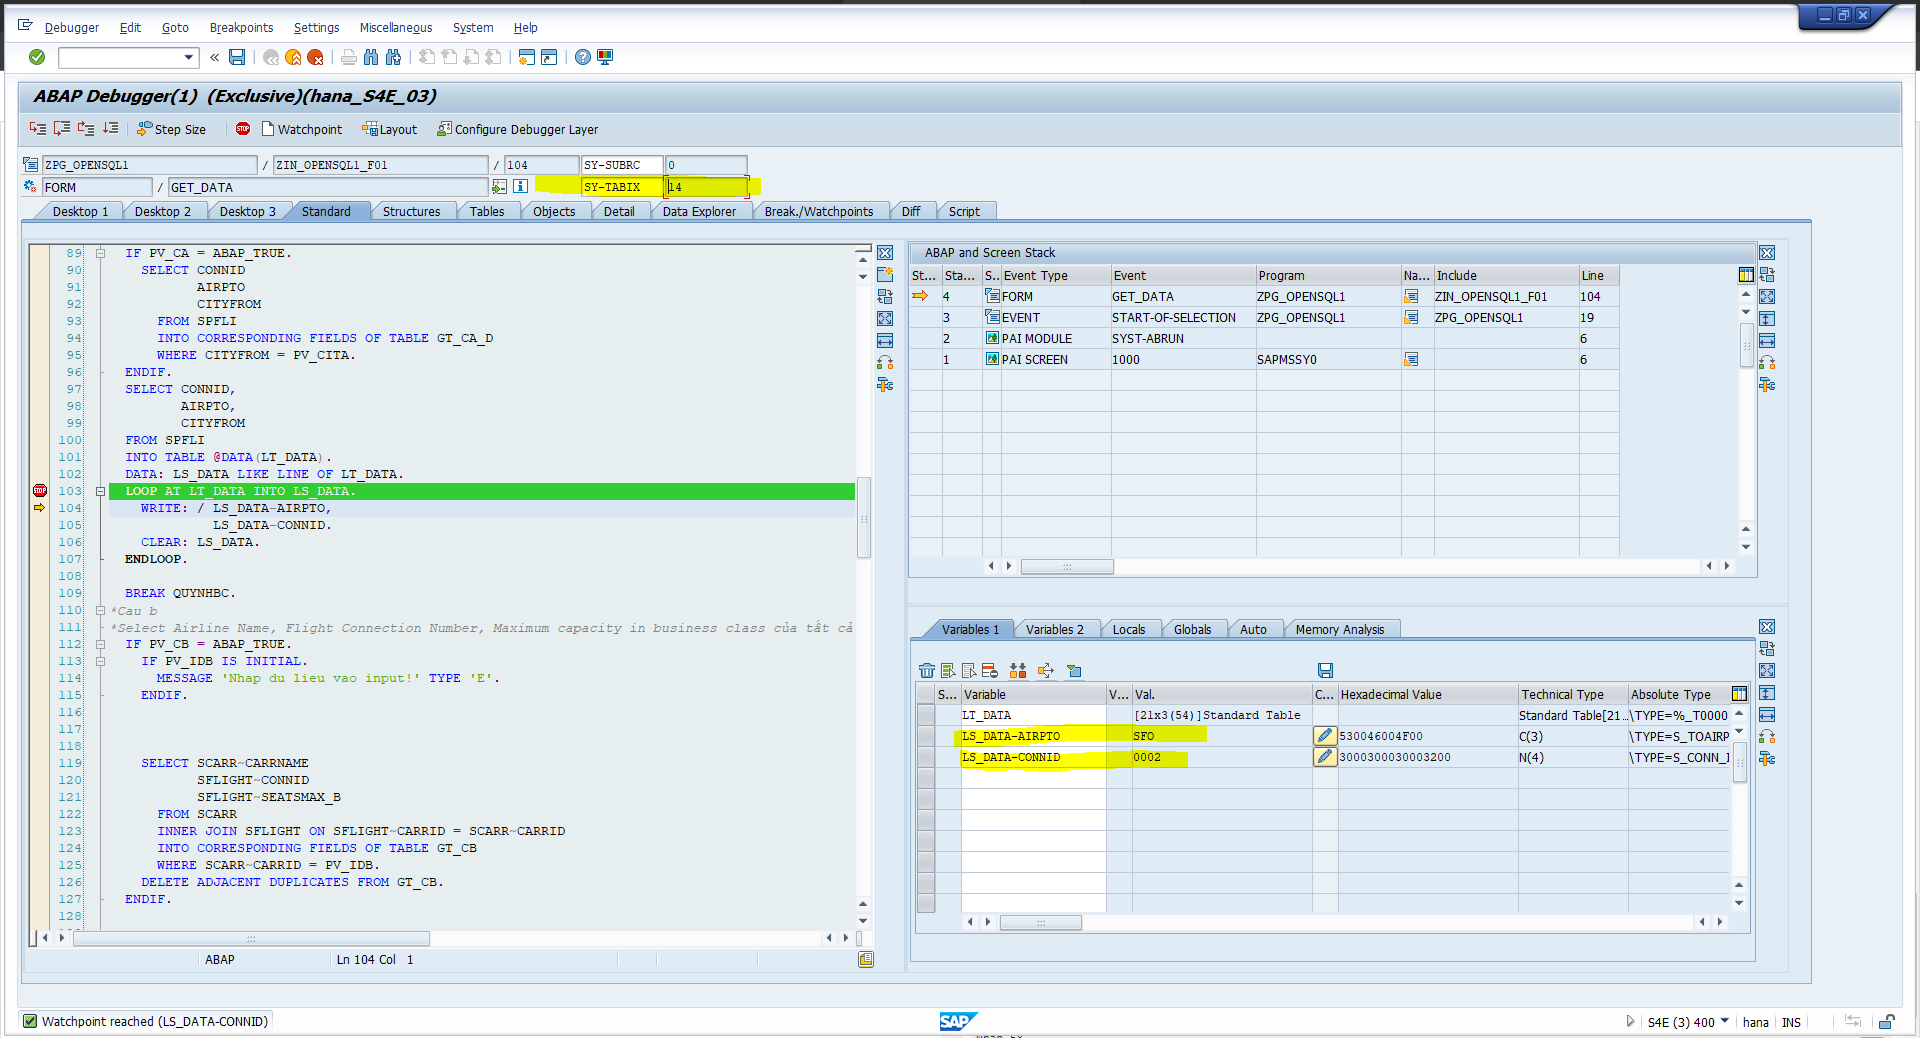Switch to the Data Explorer tab
Screen dimensions: 1920x1038
pos(698,211)
